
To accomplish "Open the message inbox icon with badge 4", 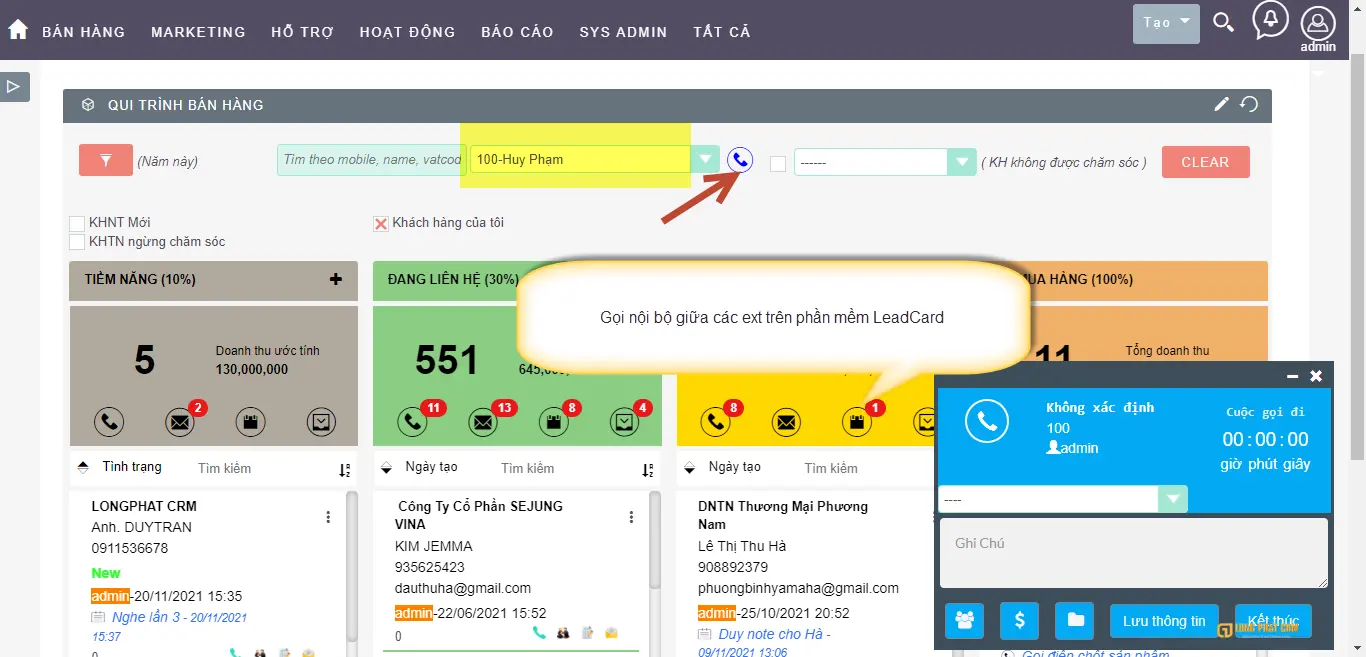I will (x=624, y=422).
